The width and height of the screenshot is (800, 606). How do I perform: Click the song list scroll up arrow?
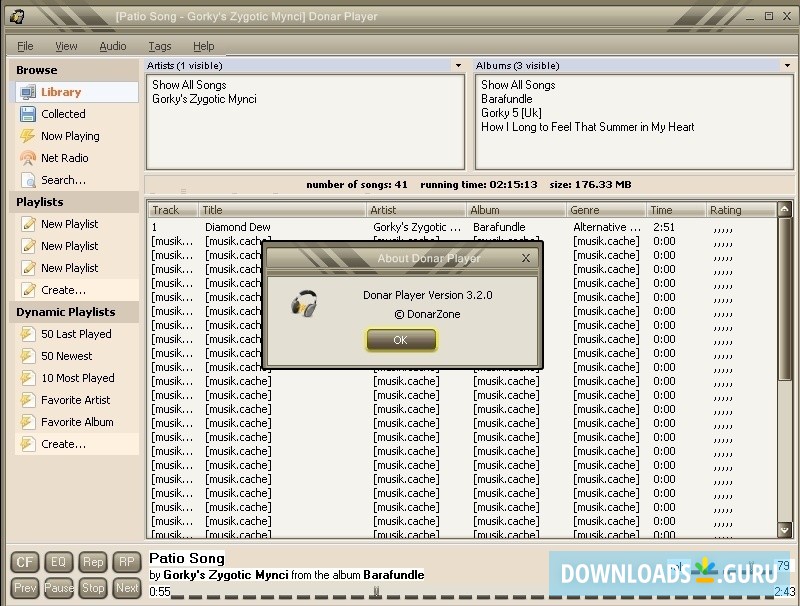coord(785,209)
